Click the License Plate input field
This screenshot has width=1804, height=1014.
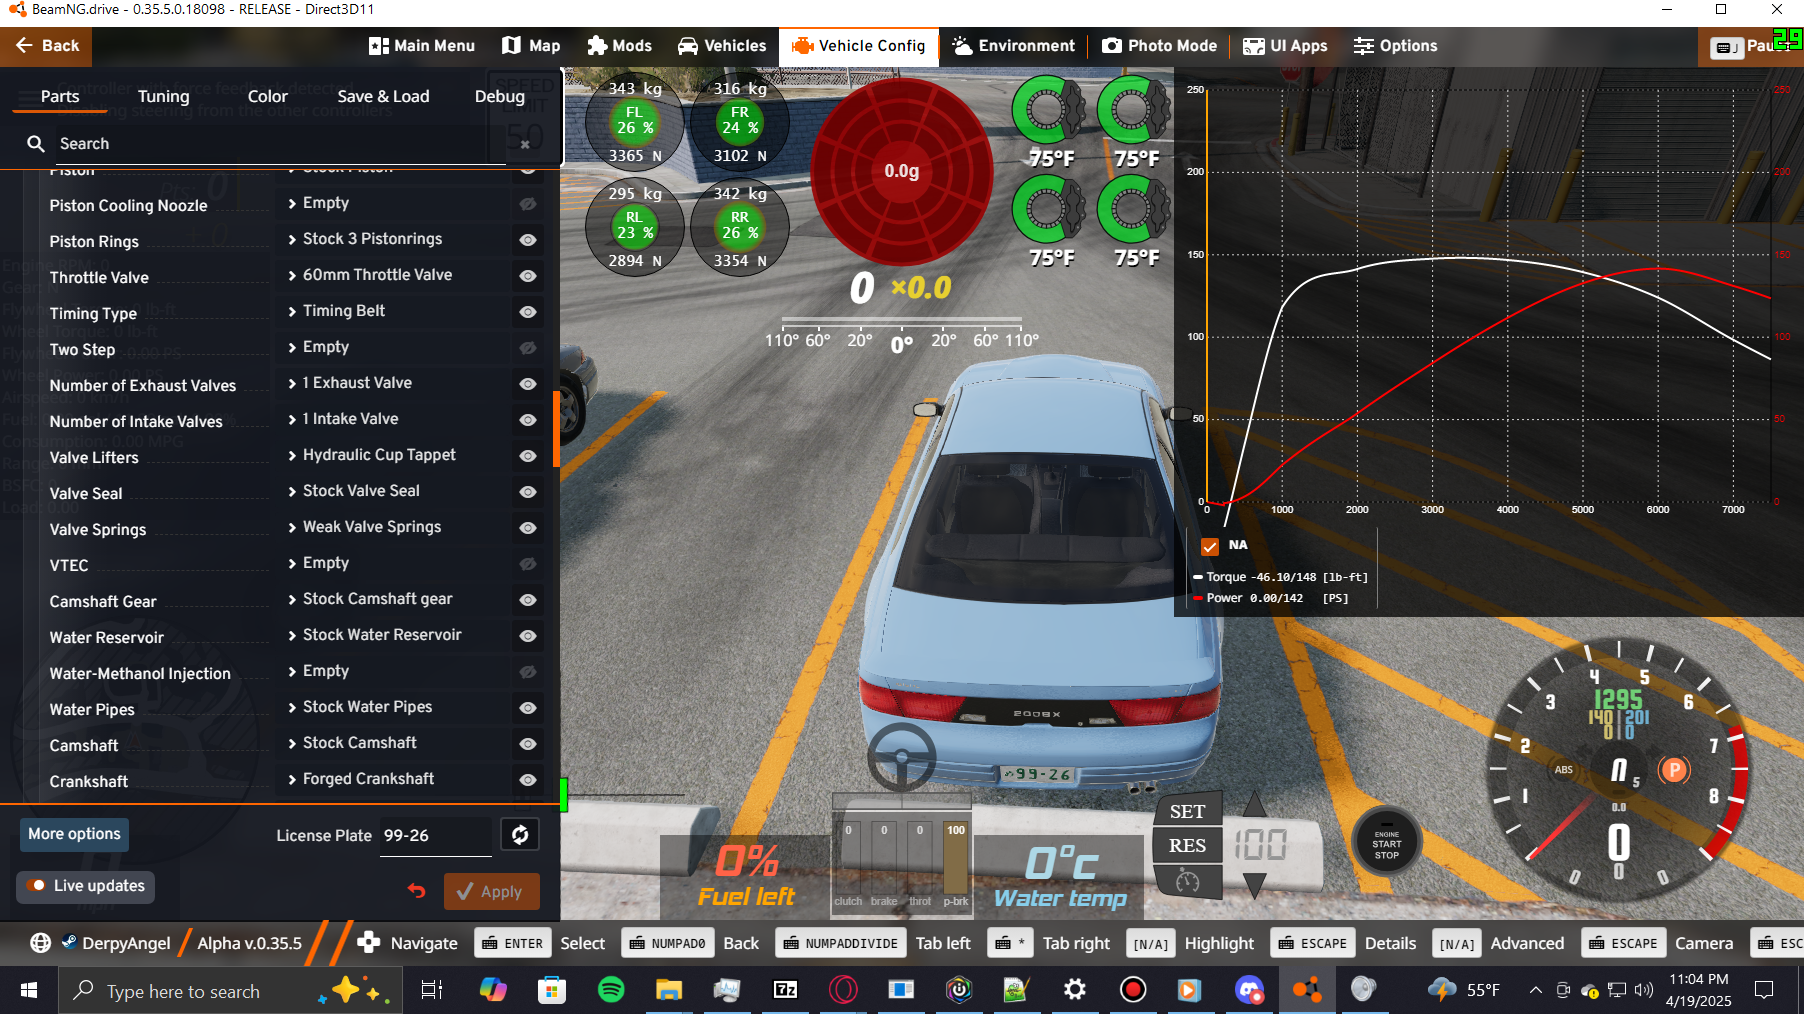tap(436, 836)
